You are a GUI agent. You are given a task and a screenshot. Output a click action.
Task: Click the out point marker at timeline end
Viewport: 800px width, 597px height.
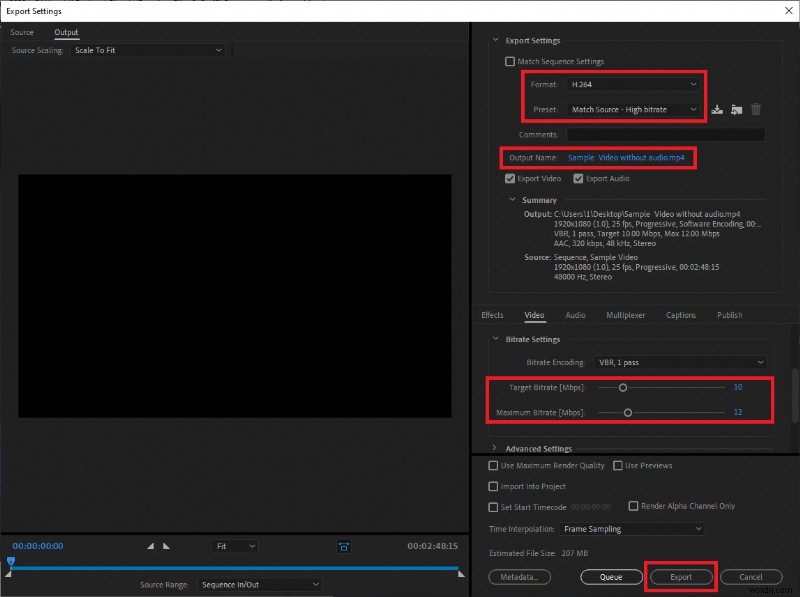461,574
